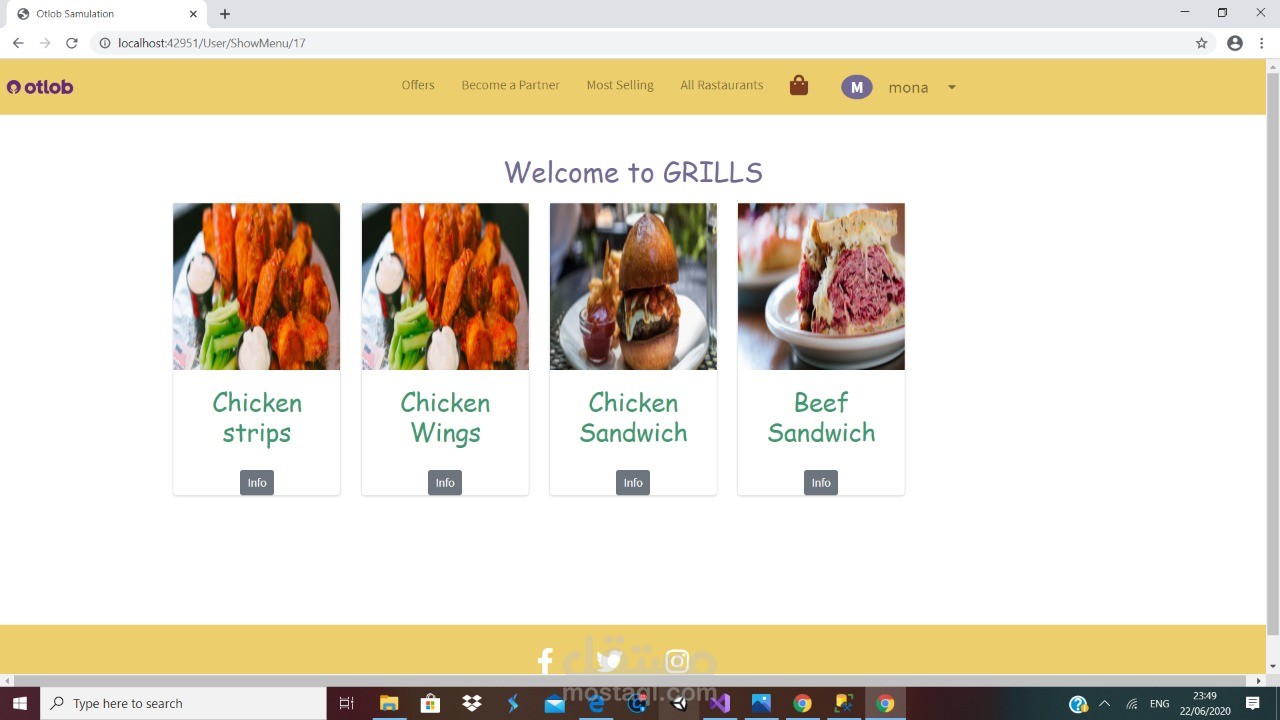1280x720 pixels.
Task: Open the Facebook footer icon
Action: (545, 661)
